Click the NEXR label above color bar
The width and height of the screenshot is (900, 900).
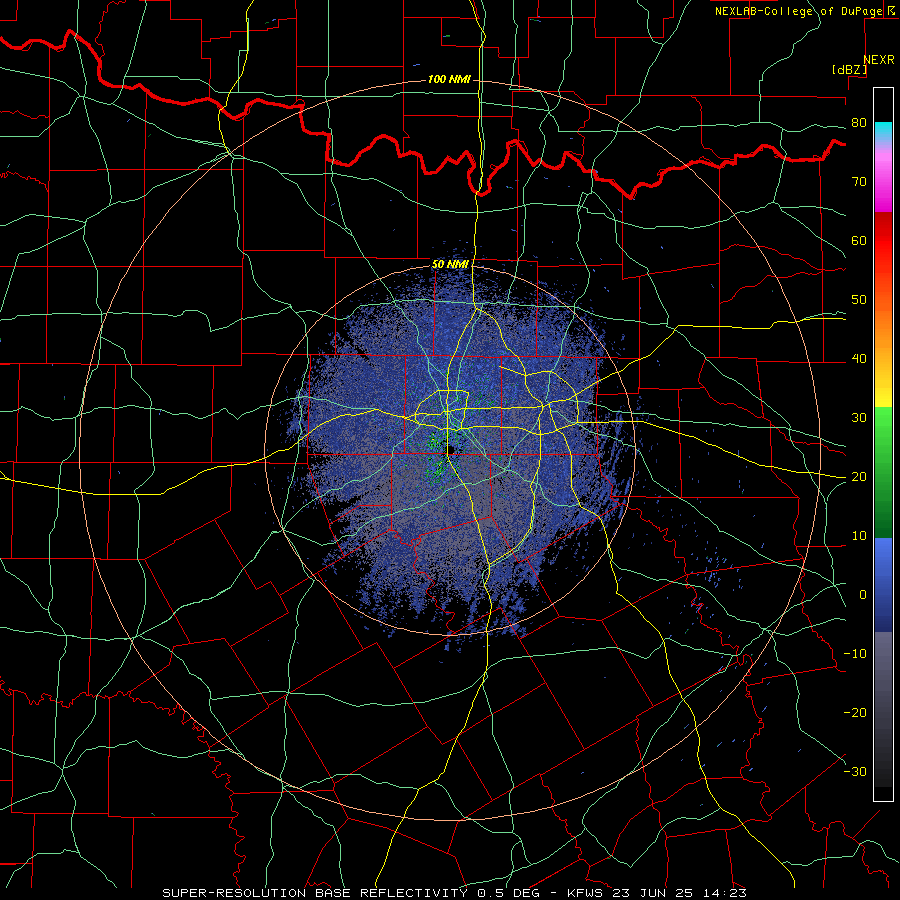tap(878, 60)
